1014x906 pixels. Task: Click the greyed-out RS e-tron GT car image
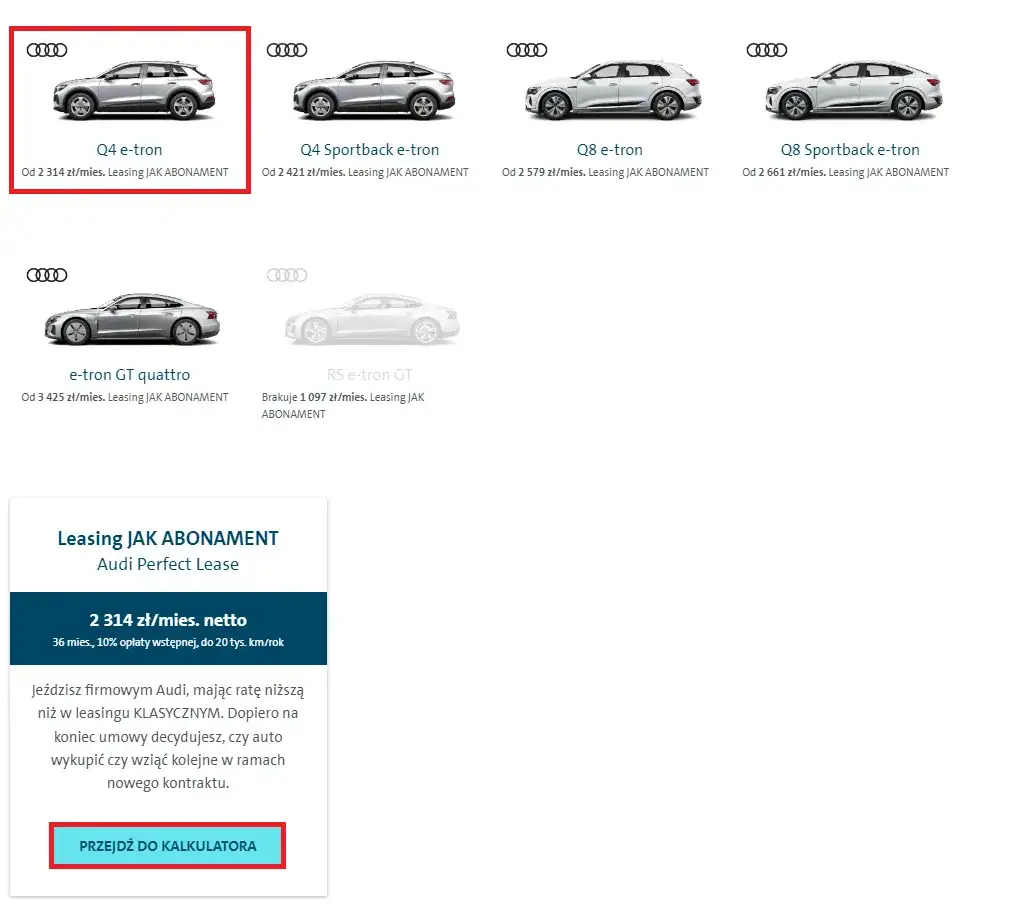click(x=372, y=320)
